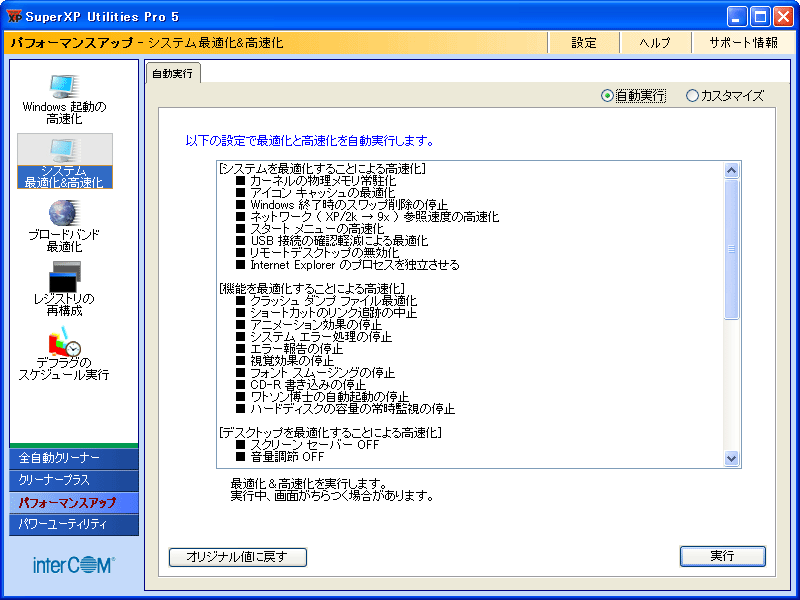Click the settings list scrollbar thumb
Viewport: 800px width, 600px height.
pyautogui.click(x=731, y=249)
